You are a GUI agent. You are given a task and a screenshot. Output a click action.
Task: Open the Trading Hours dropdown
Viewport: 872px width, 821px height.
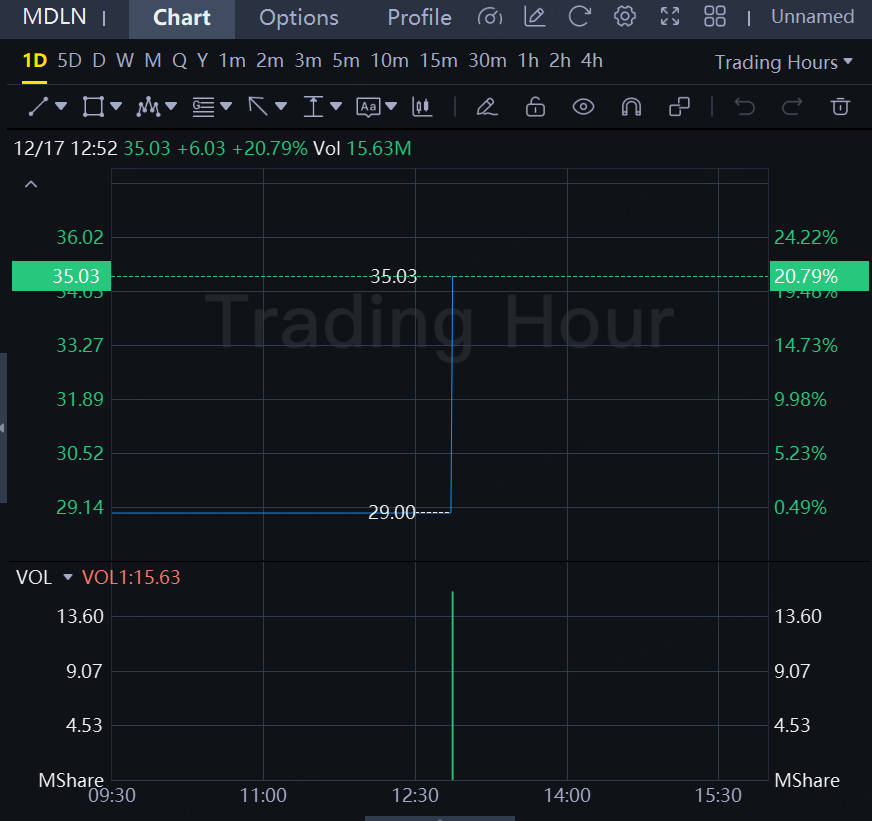(x=783, y=62)
